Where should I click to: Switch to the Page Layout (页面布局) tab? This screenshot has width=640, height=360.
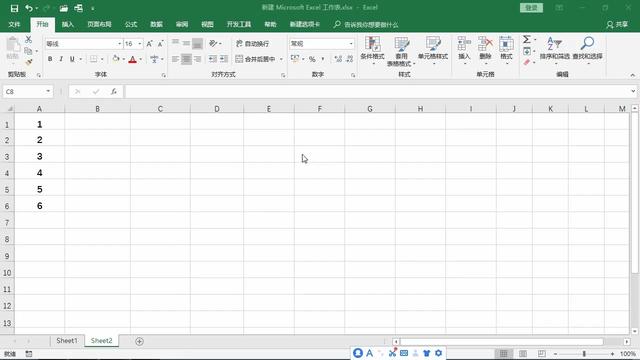[99, 24]
